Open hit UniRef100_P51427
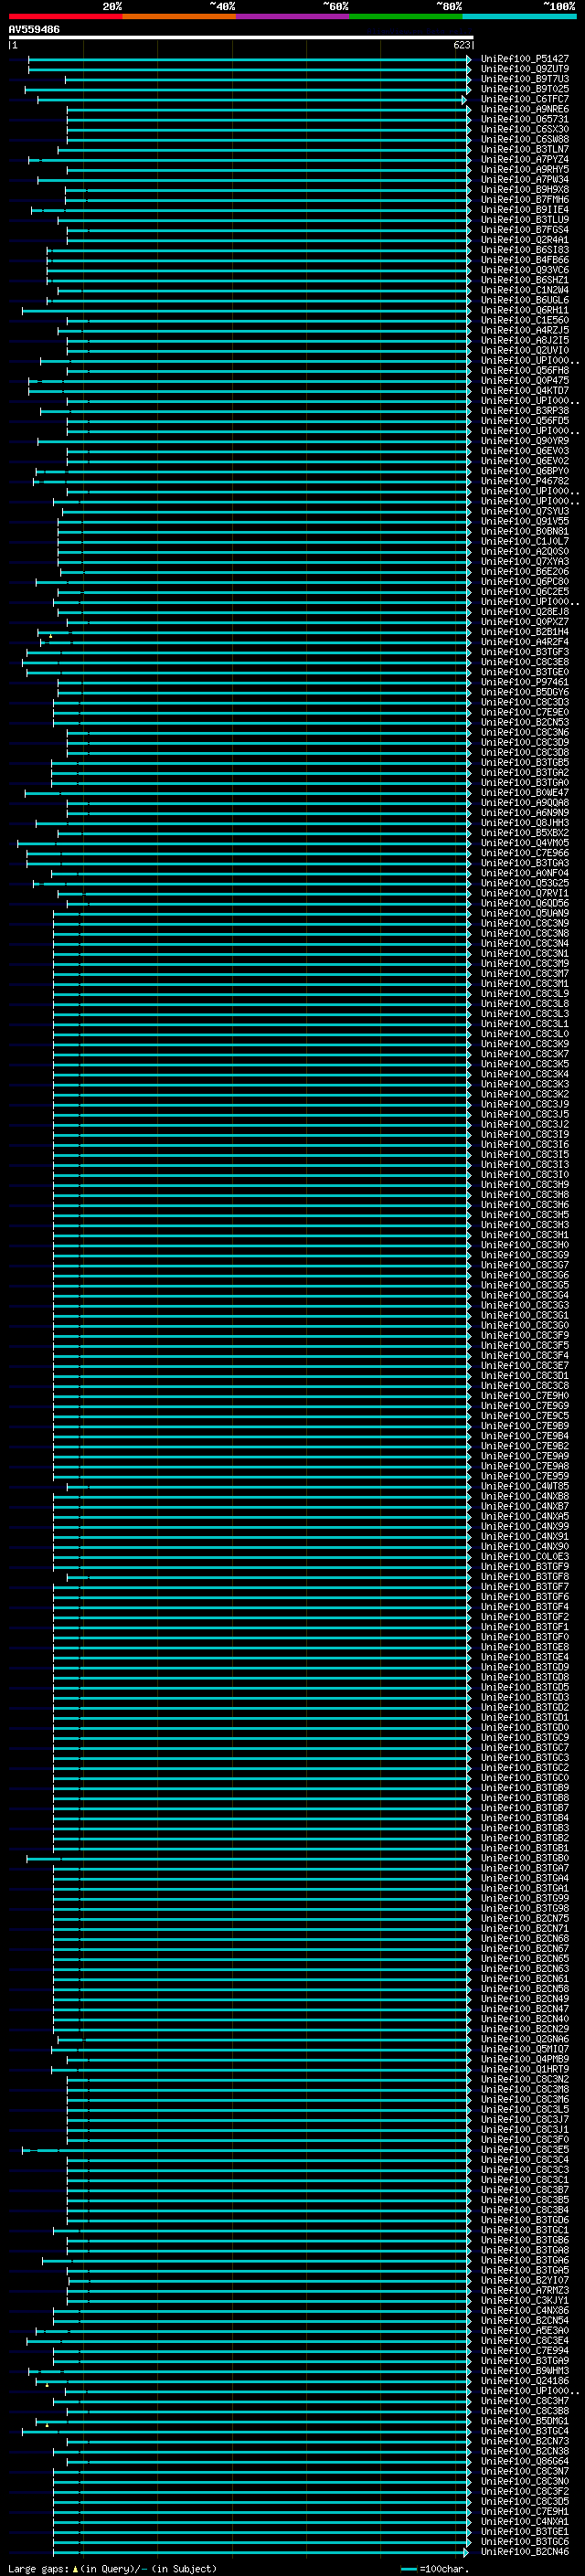585x2576 pixels. (x=524, y=59)
